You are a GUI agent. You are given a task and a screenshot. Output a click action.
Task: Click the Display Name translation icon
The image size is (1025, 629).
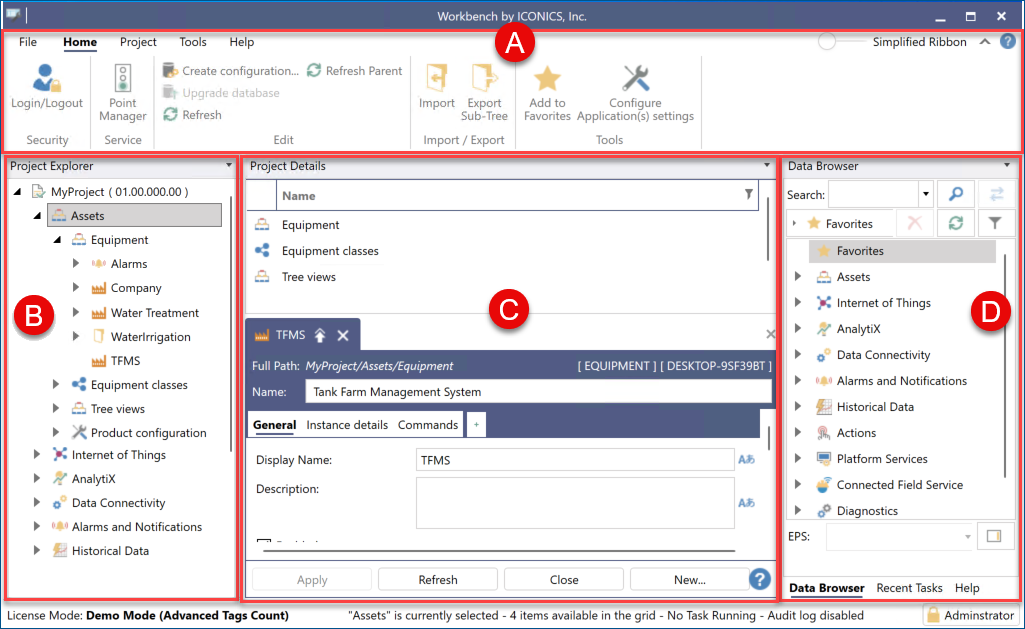747,460
